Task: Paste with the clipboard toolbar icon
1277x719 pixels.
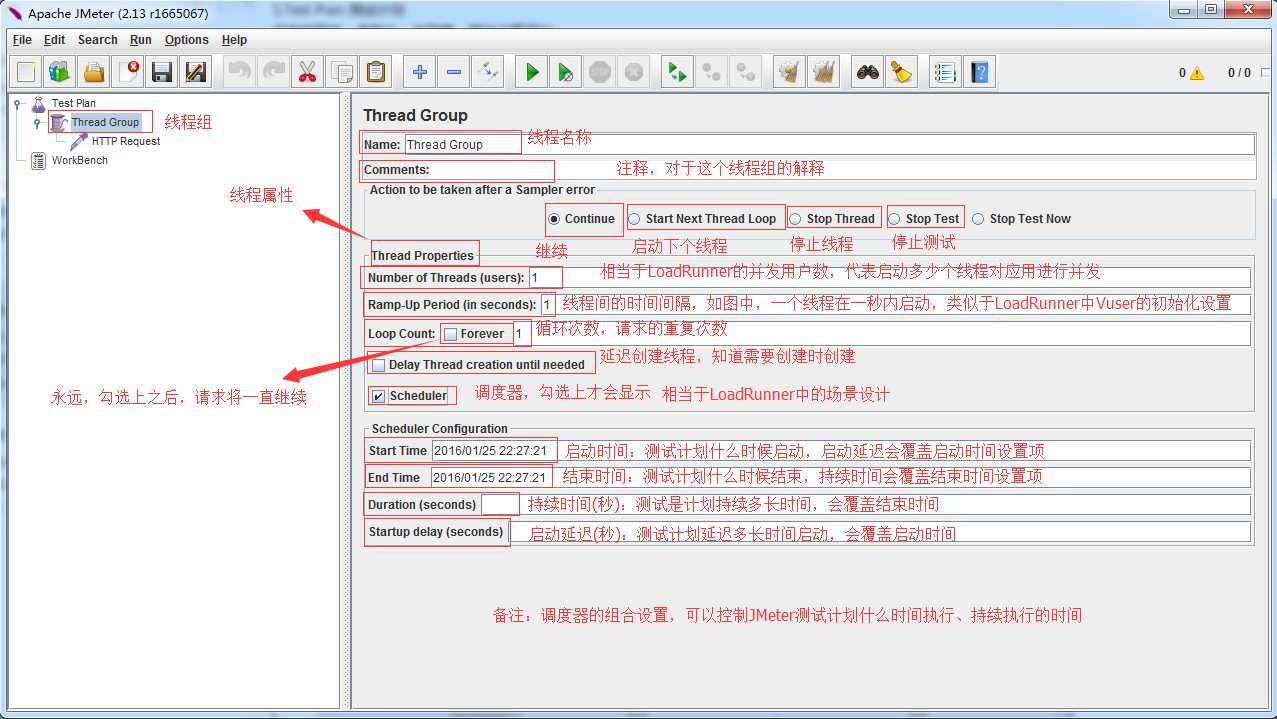Action: pos(376,72)
